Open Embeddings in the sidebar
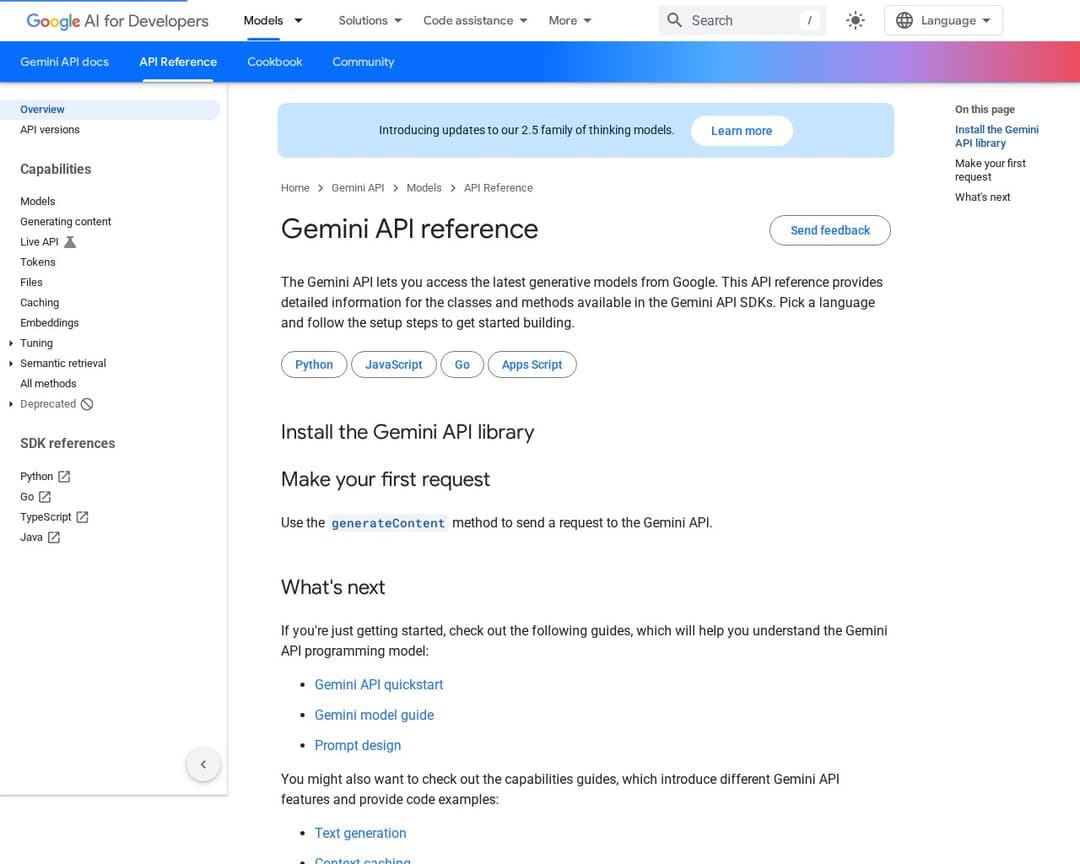 (49, 323)
